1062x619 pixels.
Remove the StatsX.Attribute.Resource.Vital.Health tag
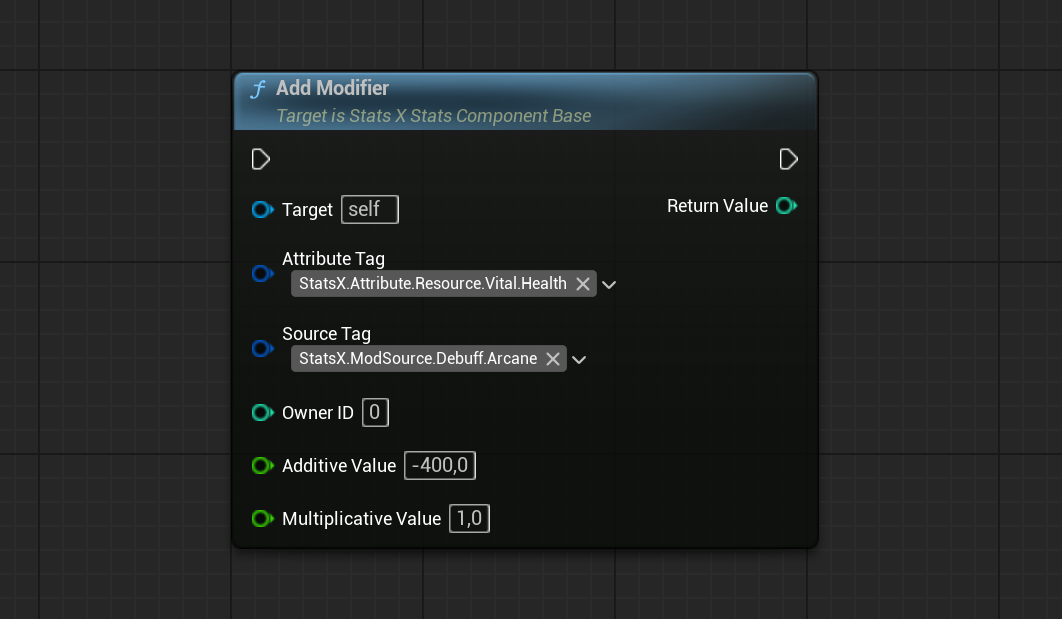pos(583,283)
